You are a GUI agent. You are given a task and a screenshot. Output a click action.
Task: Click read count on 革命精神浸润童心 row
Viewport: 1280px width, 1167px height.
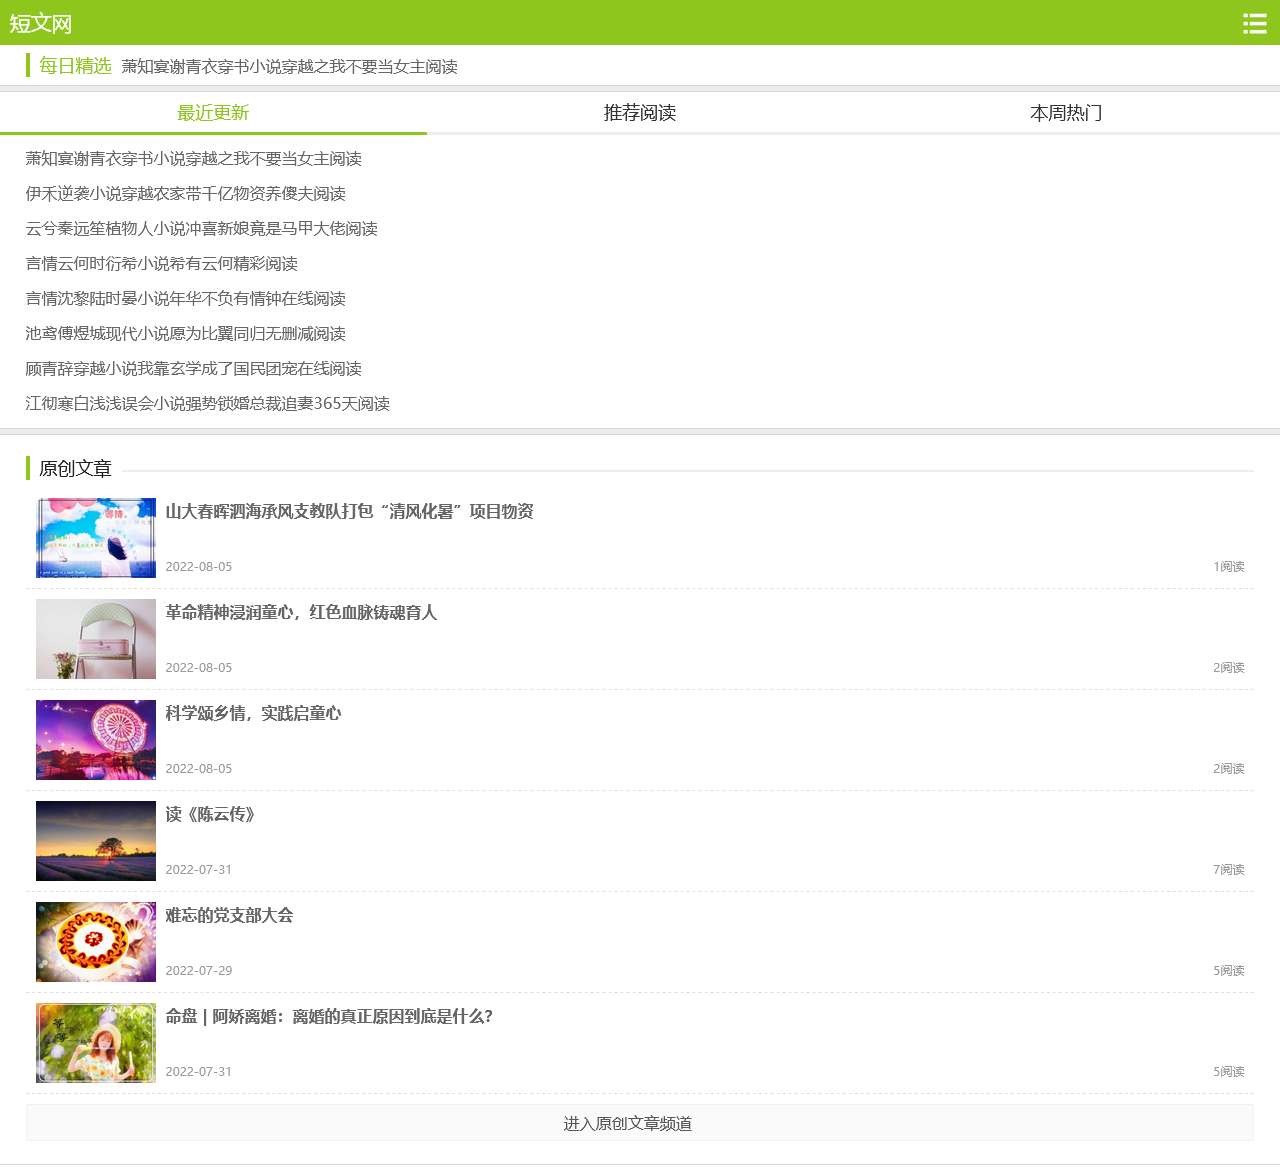click(x=1229, y=668)
